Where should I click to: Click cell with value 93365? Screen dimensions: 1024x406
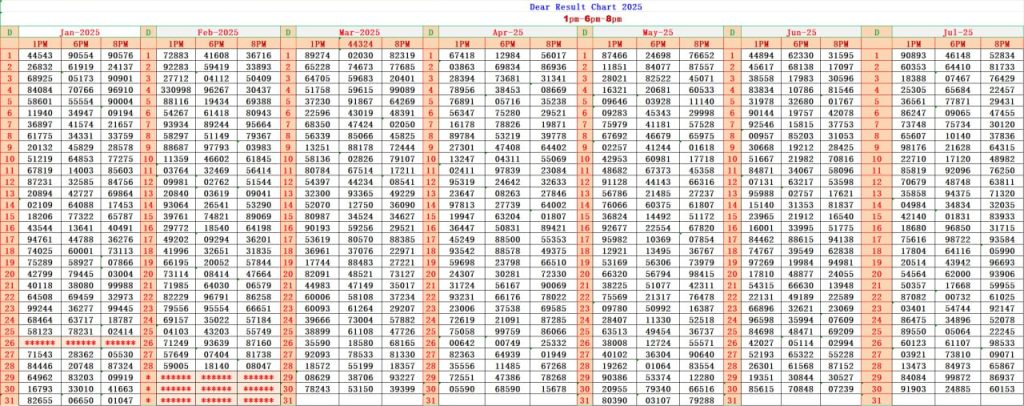[360, 193]
